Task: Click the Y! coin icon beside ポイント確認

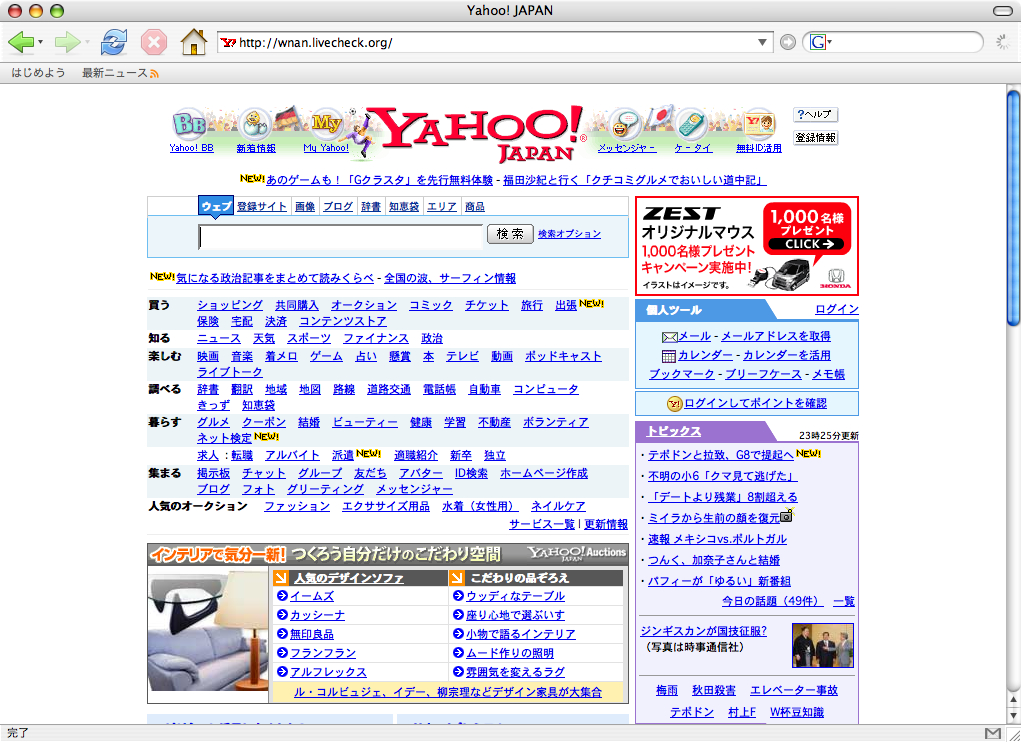Action: click(x=675, y=404)
